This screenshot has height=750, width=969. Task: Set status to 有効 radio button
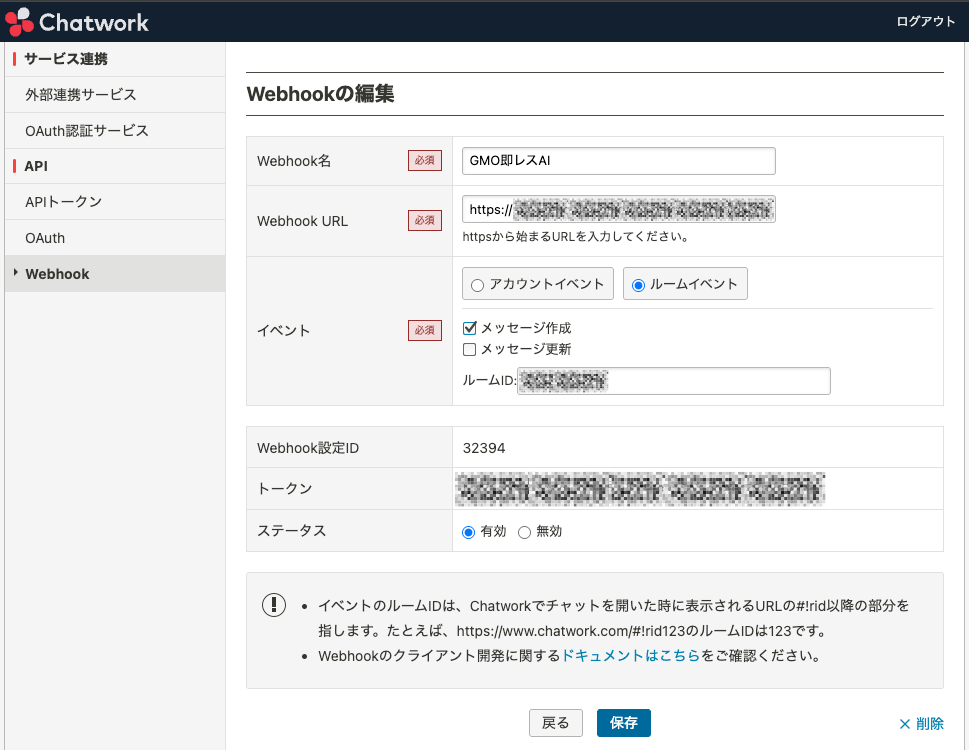coord(468,532)
